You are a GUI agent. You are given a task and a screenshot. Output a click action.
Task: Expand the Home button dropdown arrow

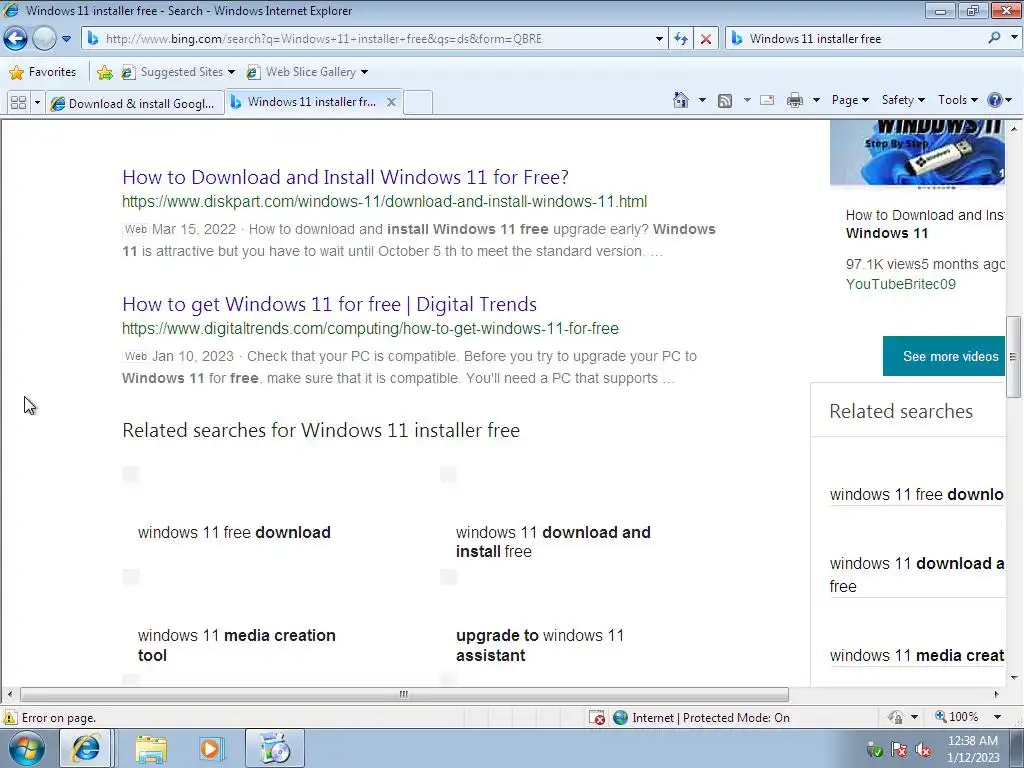pos(702,100)
